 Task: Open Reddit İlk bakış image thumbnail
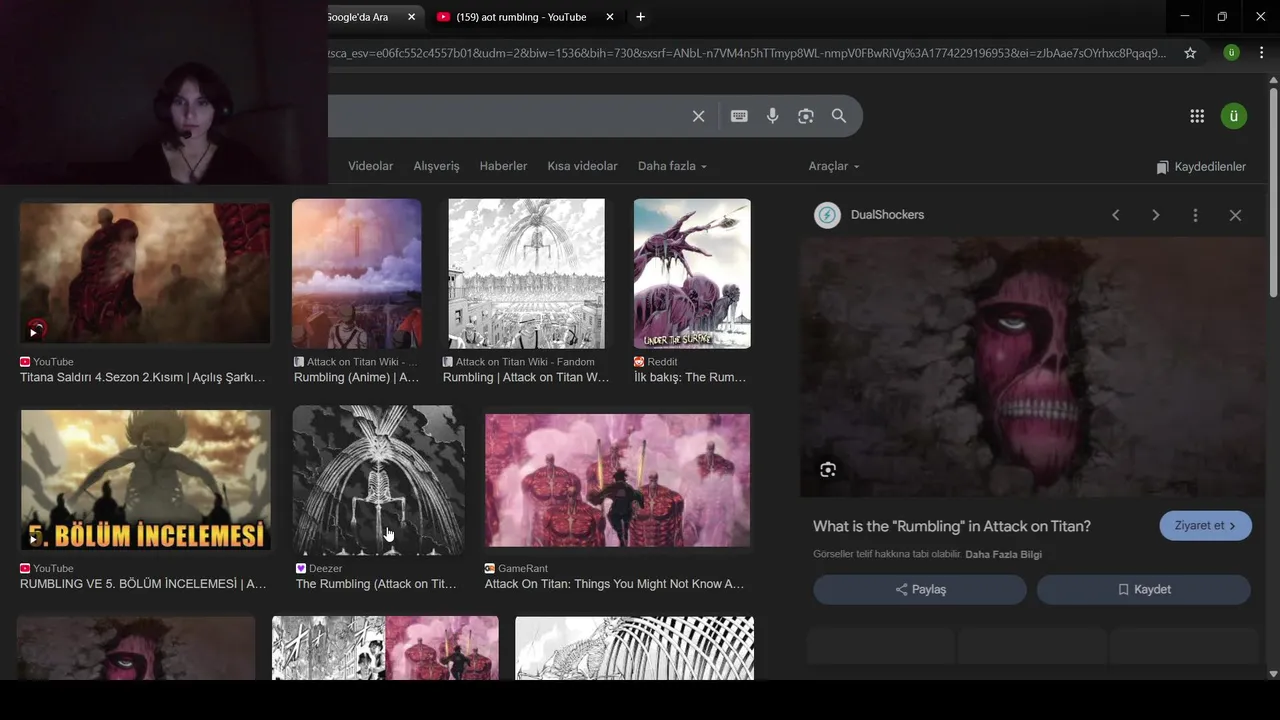pos(692,274)
